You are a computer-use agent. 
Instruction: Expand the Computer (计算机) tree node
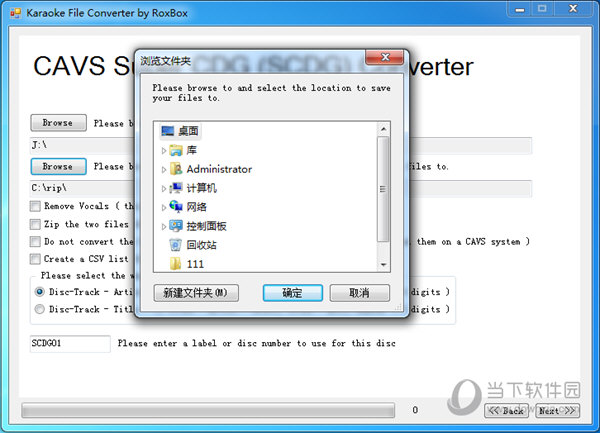pos(164,189)
